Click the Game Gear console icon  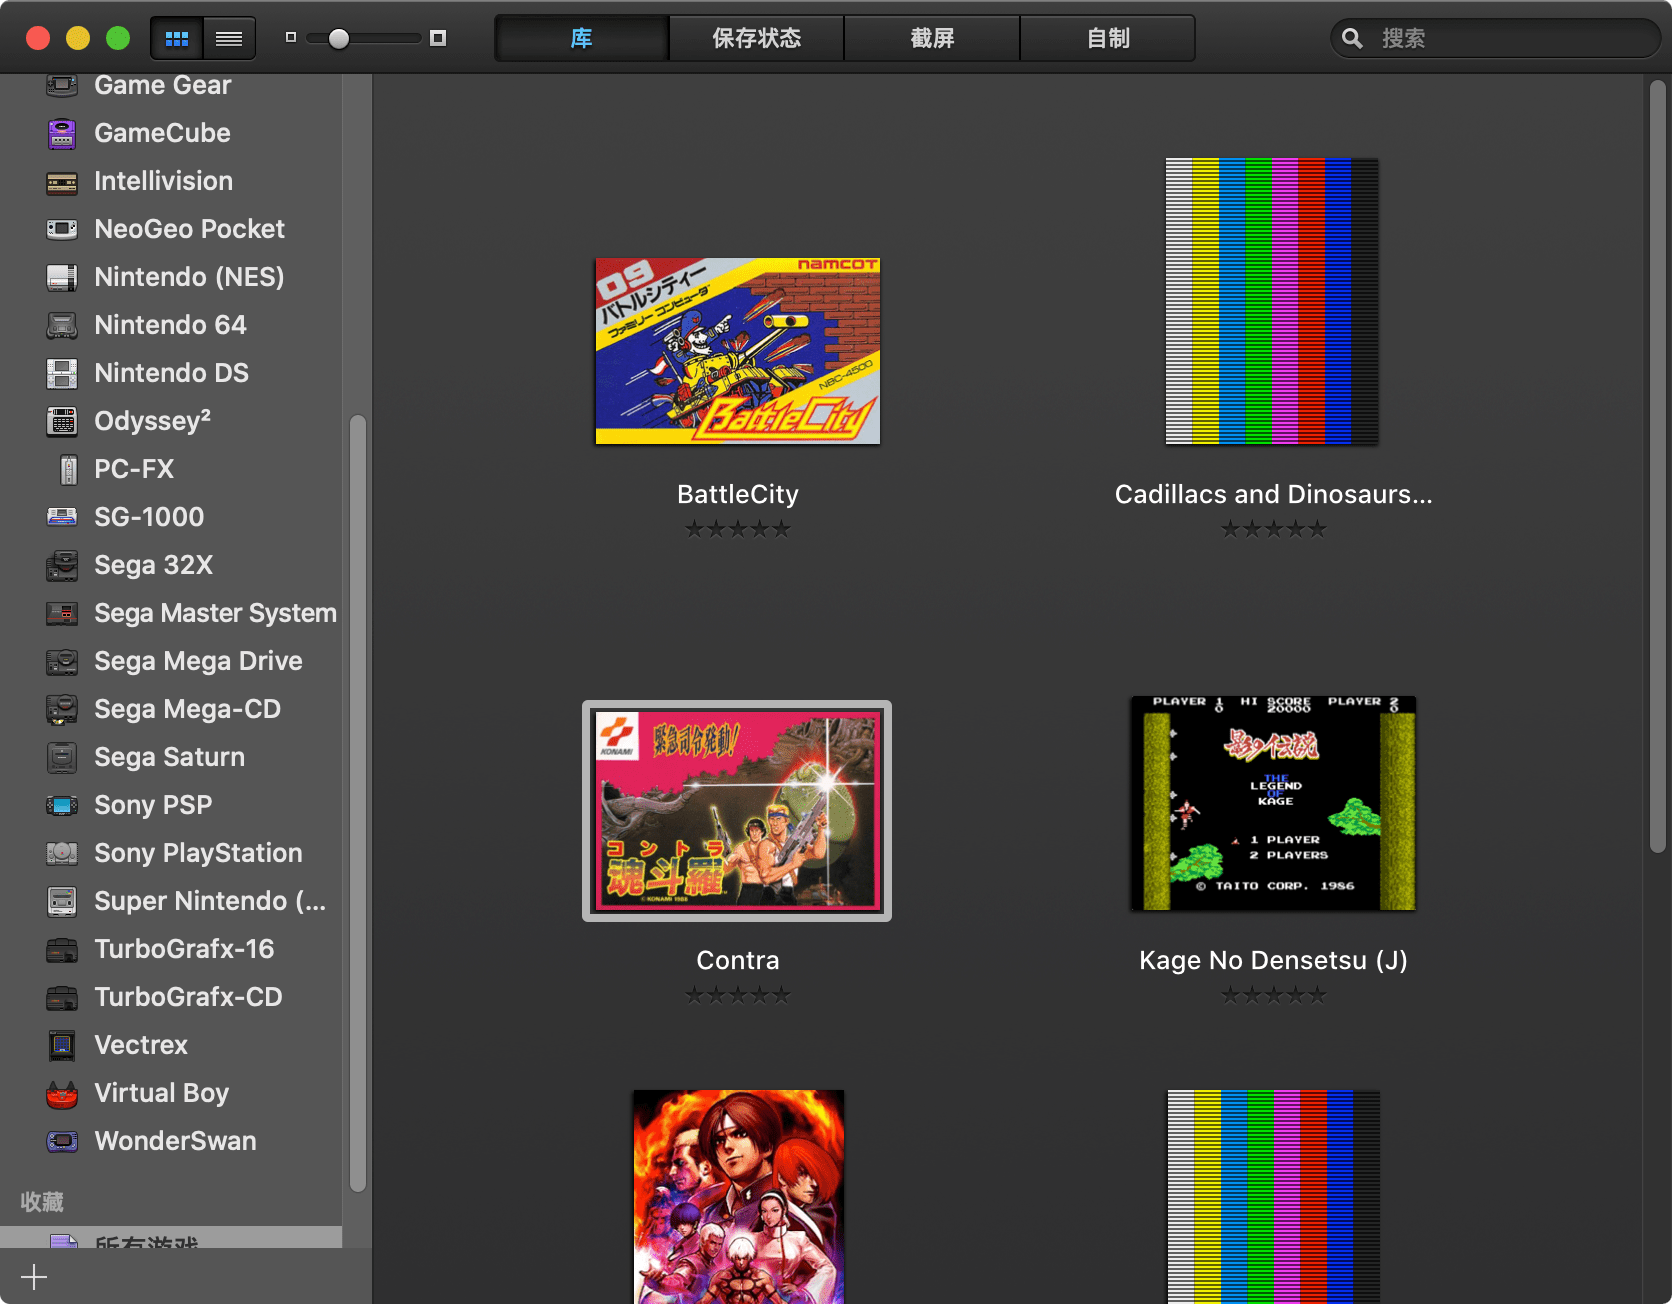(62, 85)
